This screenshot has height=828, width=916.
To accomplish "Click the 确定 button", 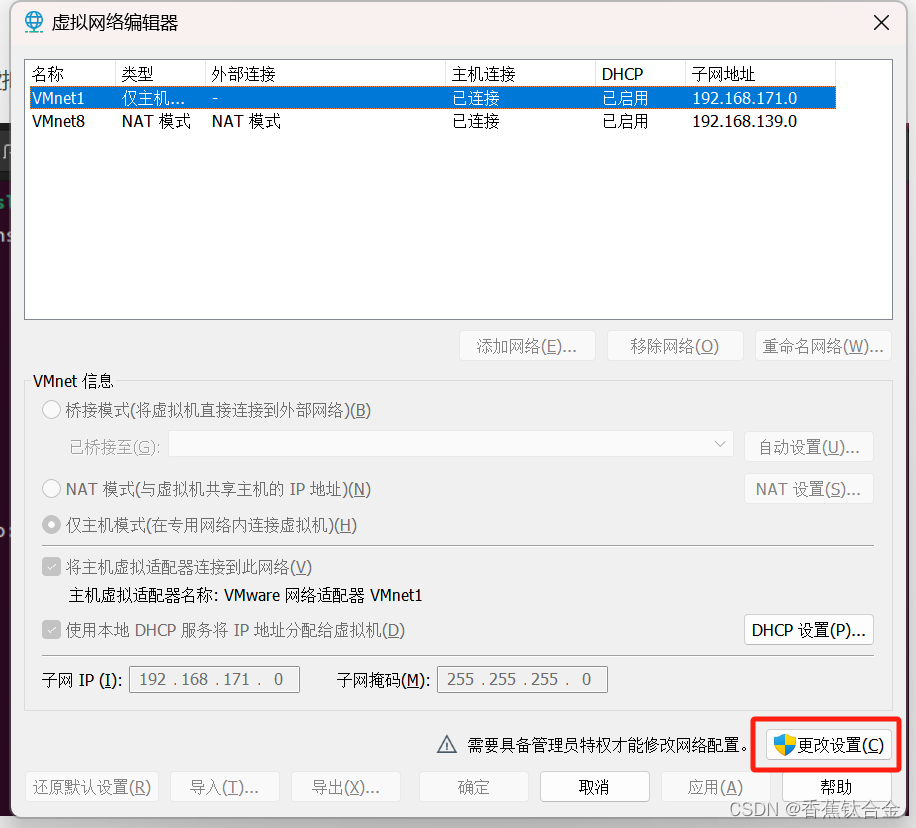I will [x=474, y=787].
